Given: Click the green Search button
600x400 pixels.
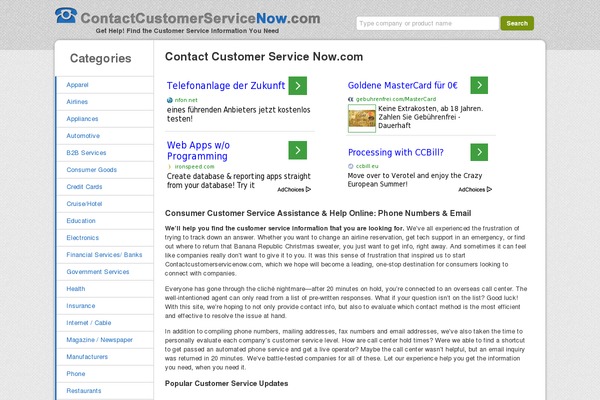Looking at the screenshot, I should [517, 23].
